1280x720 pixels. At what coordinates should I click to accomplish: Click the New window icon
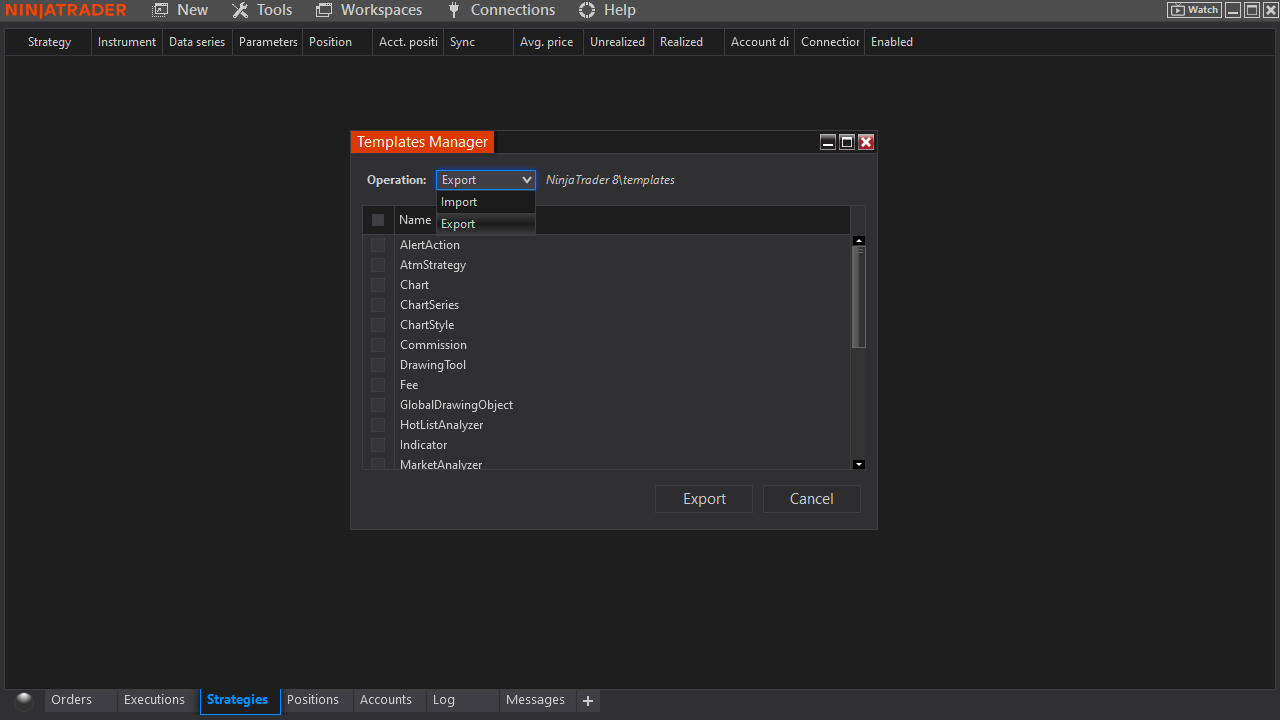(160, 10)
